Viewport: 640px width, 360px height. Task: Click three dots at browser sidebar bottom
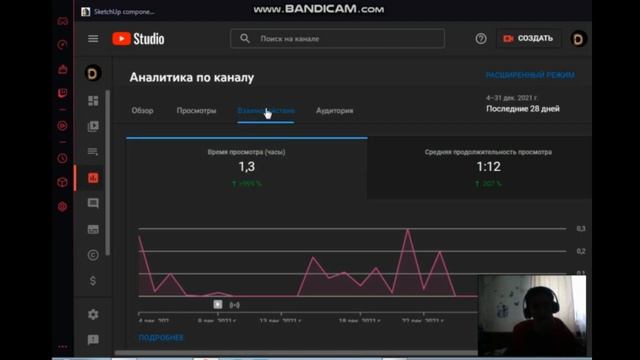click(62, 347)
